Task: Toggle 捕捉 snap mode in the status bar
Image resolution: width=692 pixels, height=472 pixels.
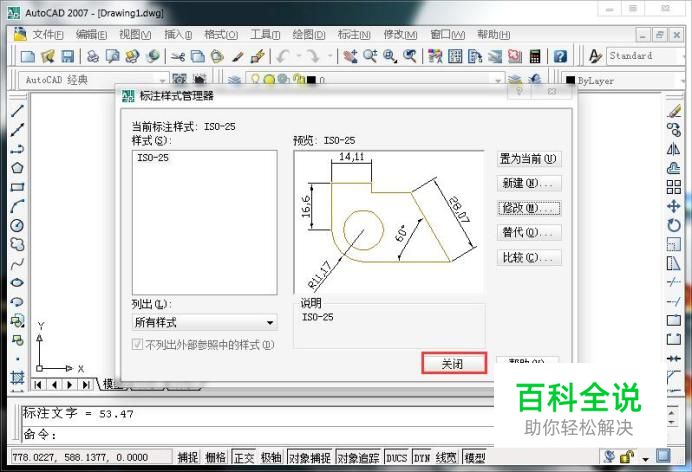Action: pyautogui.click(x=188, y=458)
